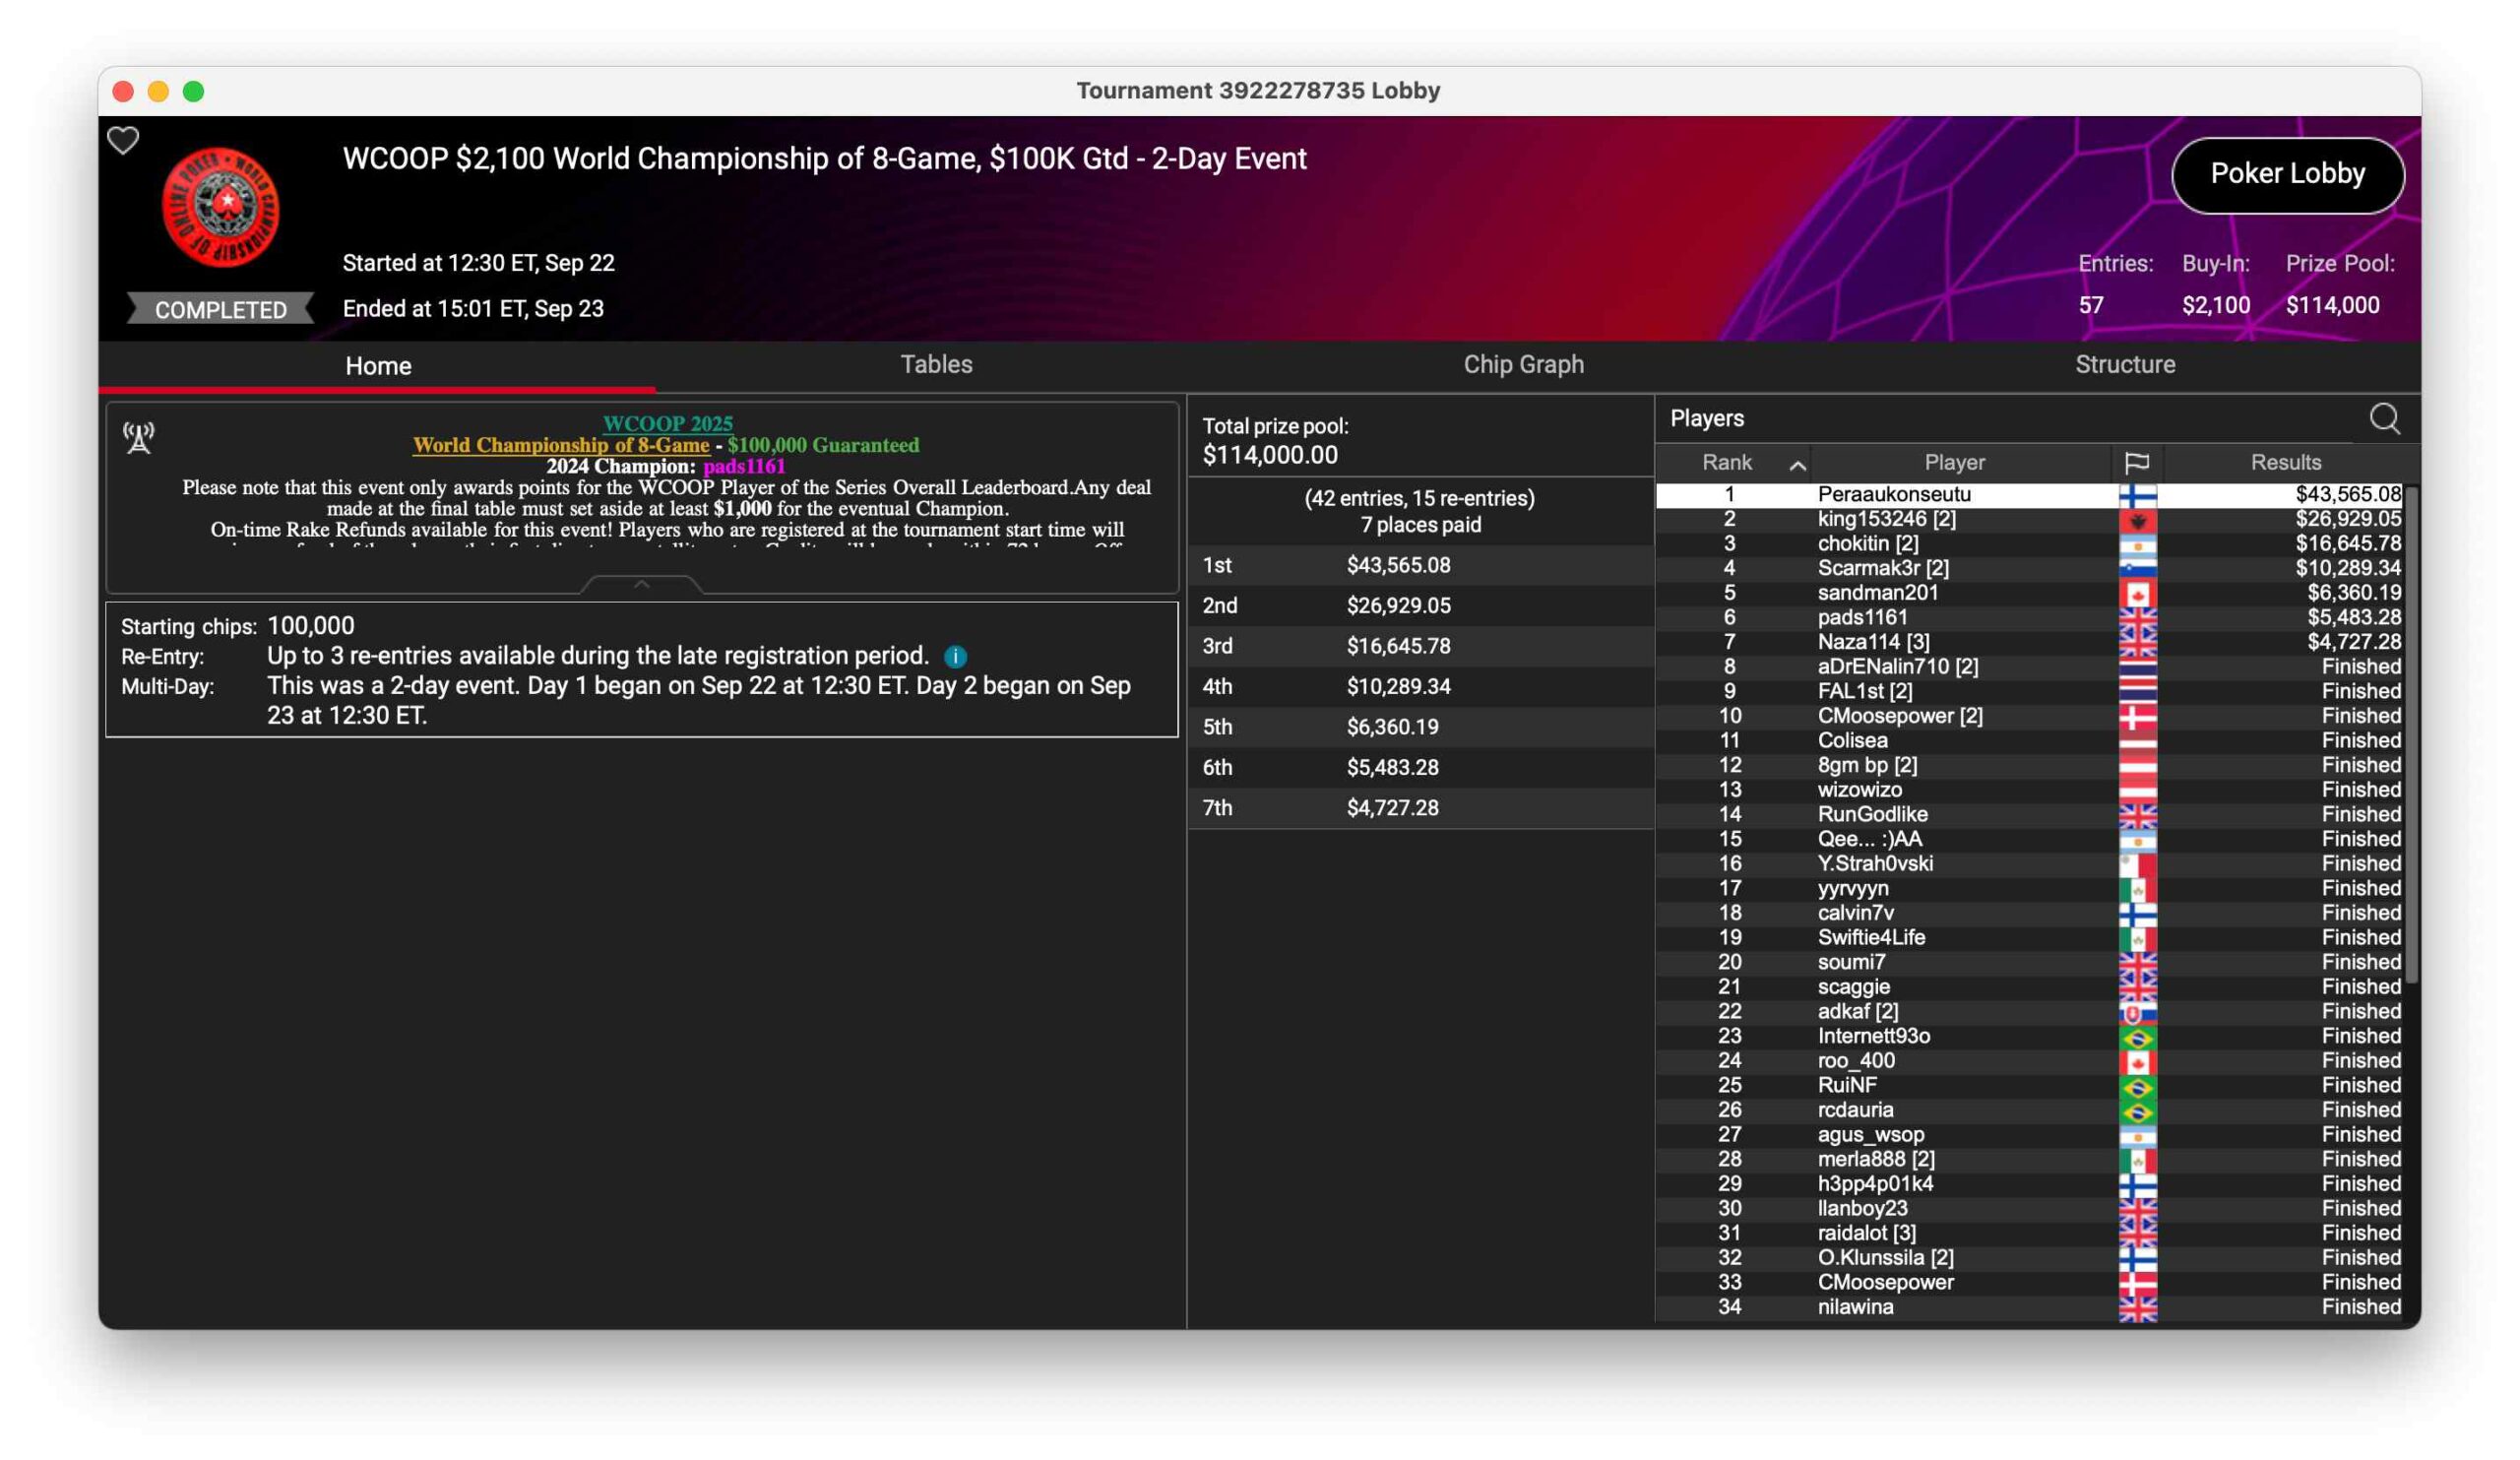The image size is (2520, 1460).
Task: Sort players by country flag column
Action: coord(2136,462)
